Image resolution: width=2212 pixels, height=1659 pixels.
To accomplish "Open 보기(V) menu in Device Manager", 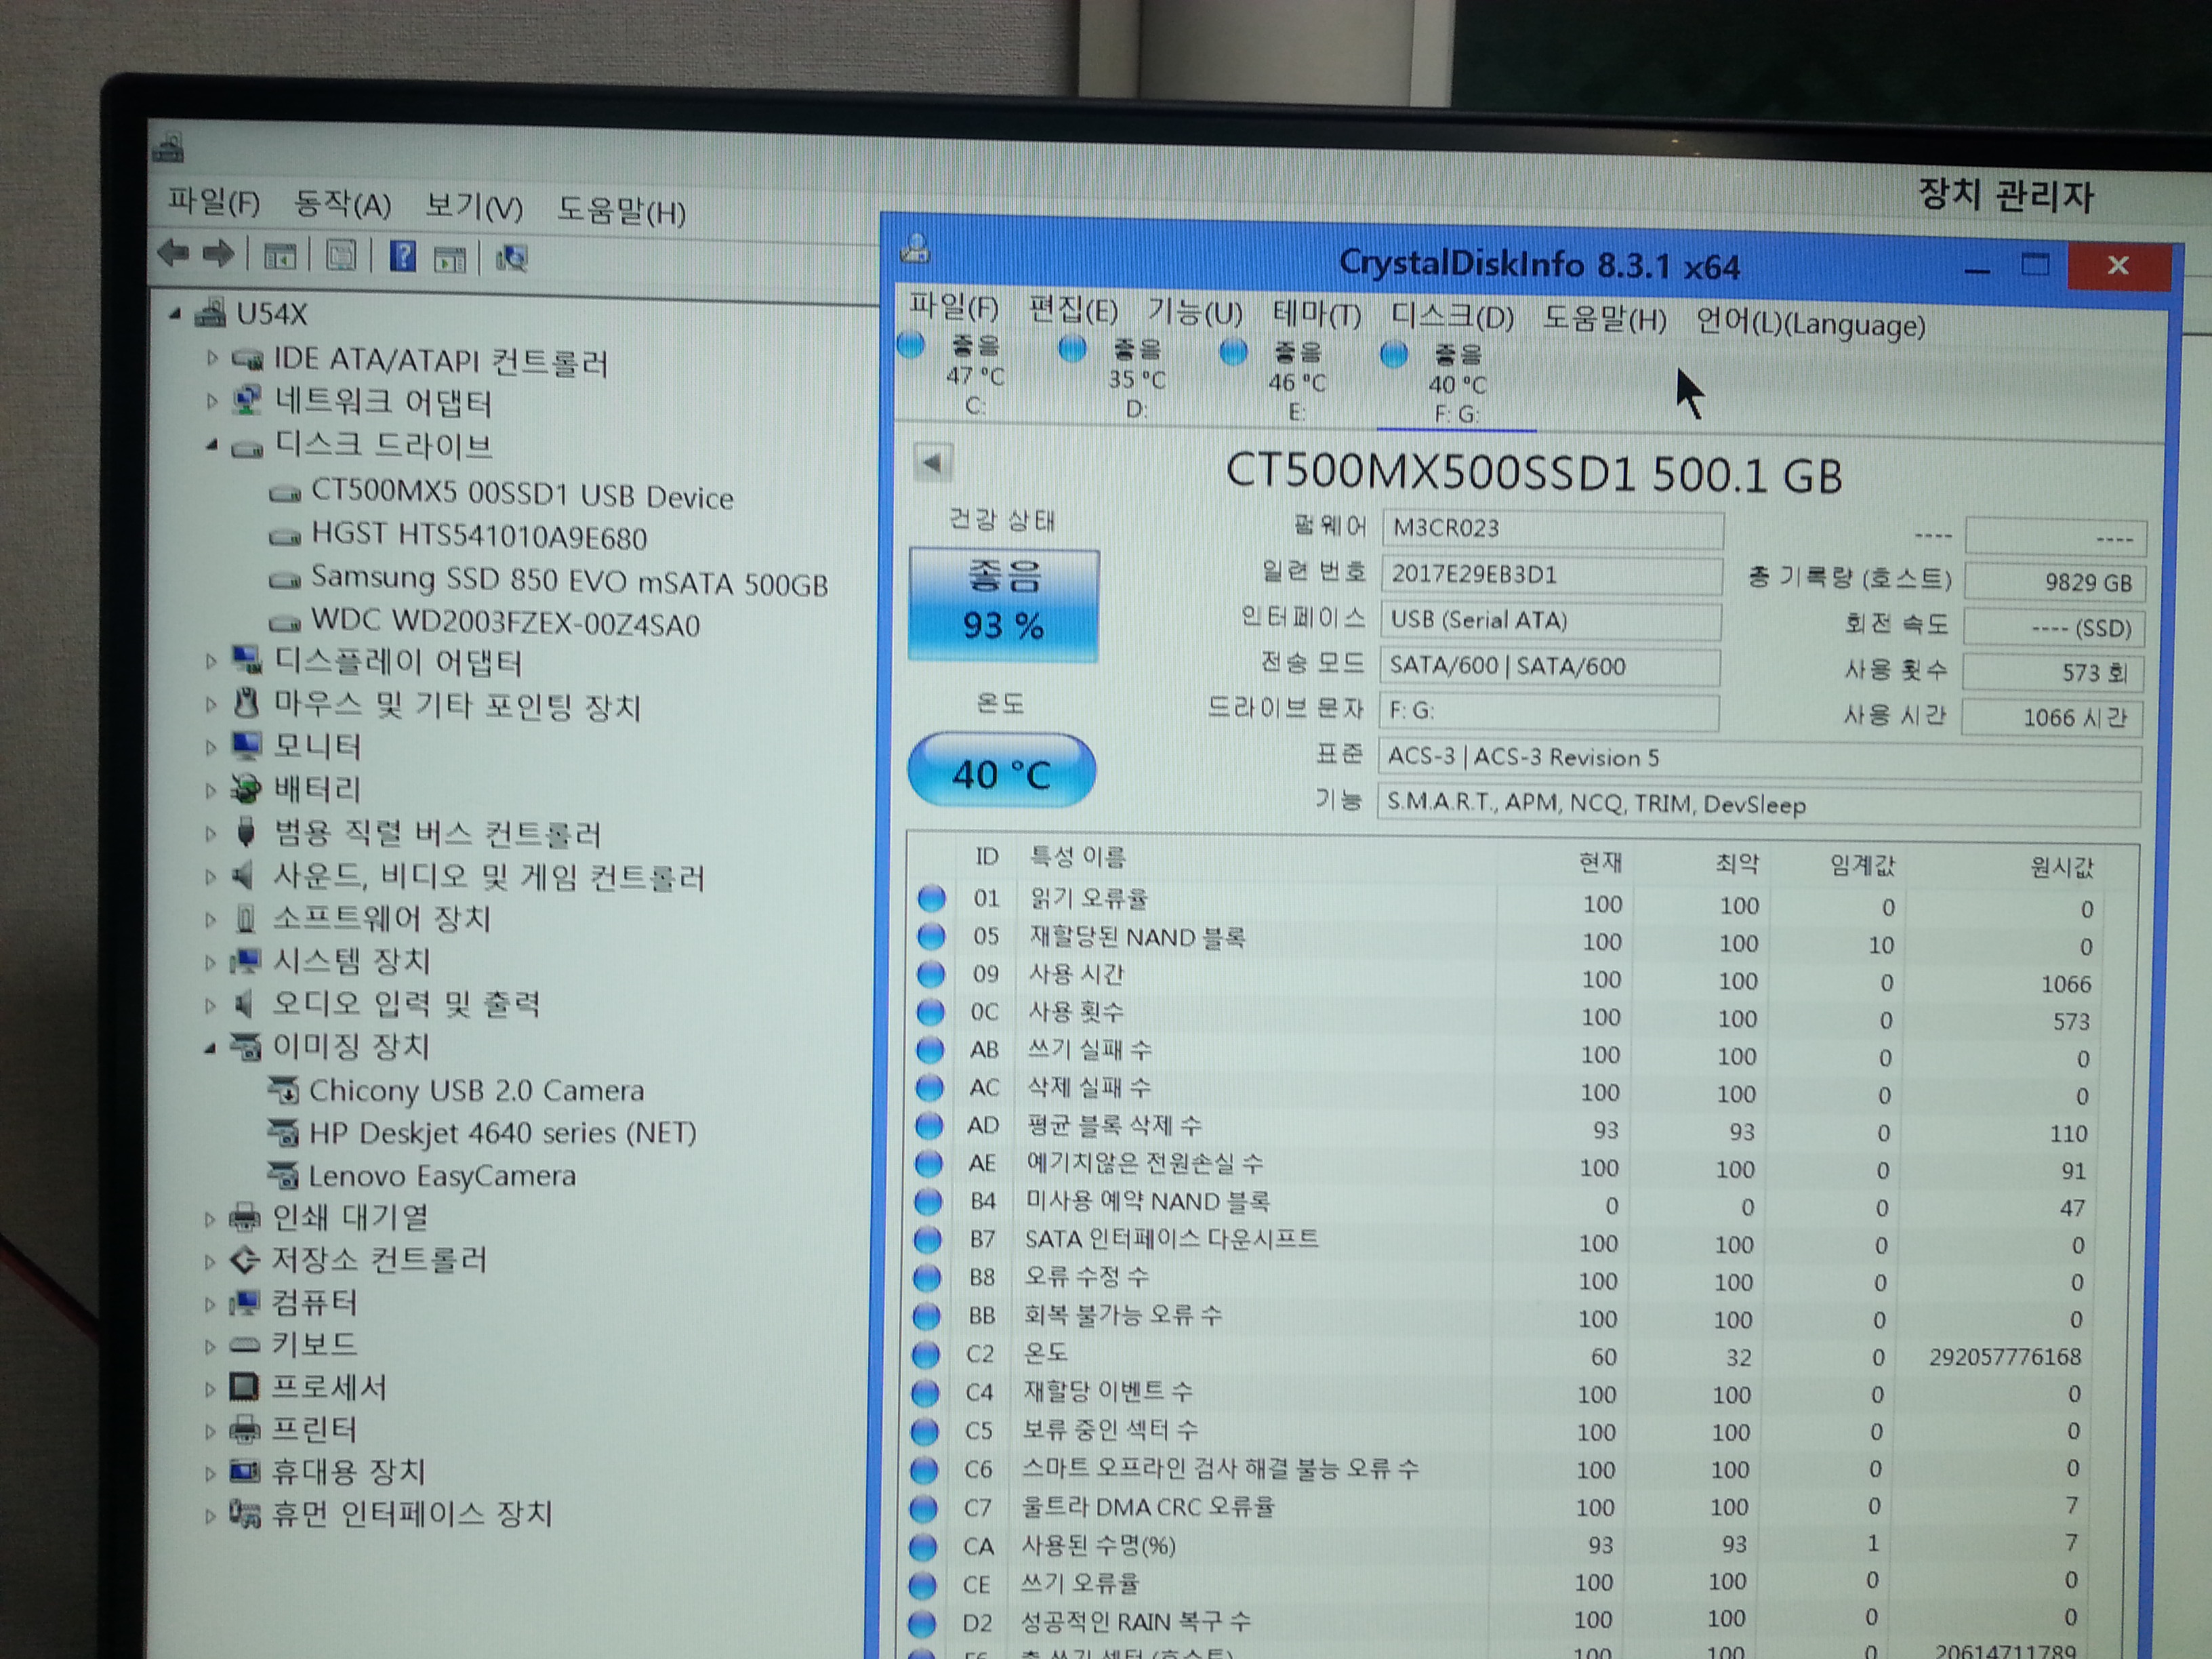I will point(474,207).
